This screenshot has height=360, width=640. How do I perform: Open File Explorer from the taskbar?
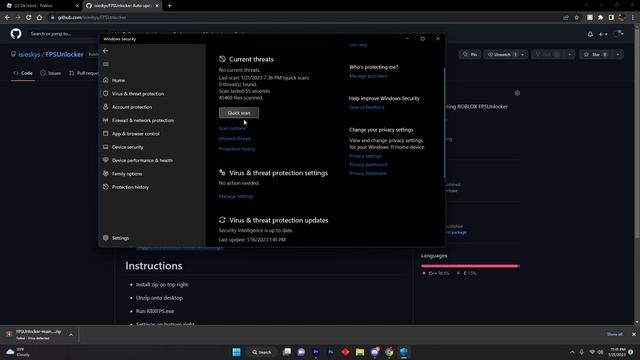(360, 352)
